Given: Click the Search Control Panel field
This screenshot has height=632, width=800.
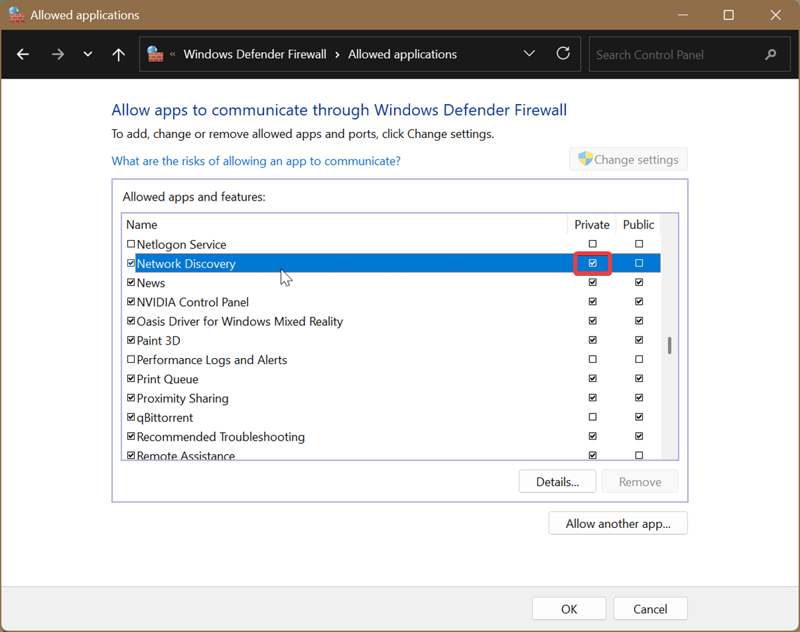Looking at the screenshot, I should 689,54.
